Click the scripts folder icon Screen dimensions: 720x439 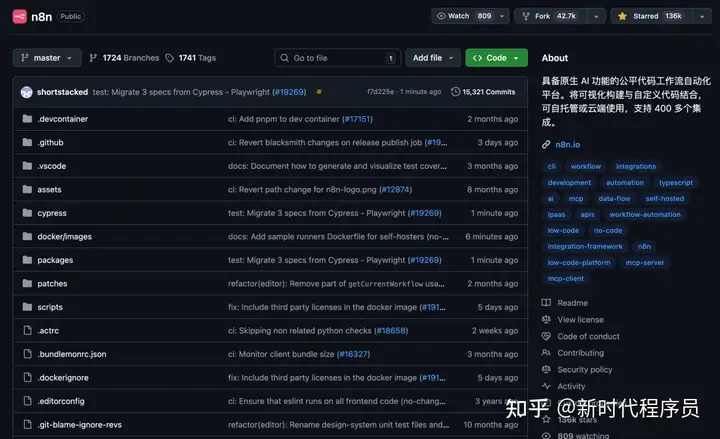pyautogui.click(x=28, y=307)
